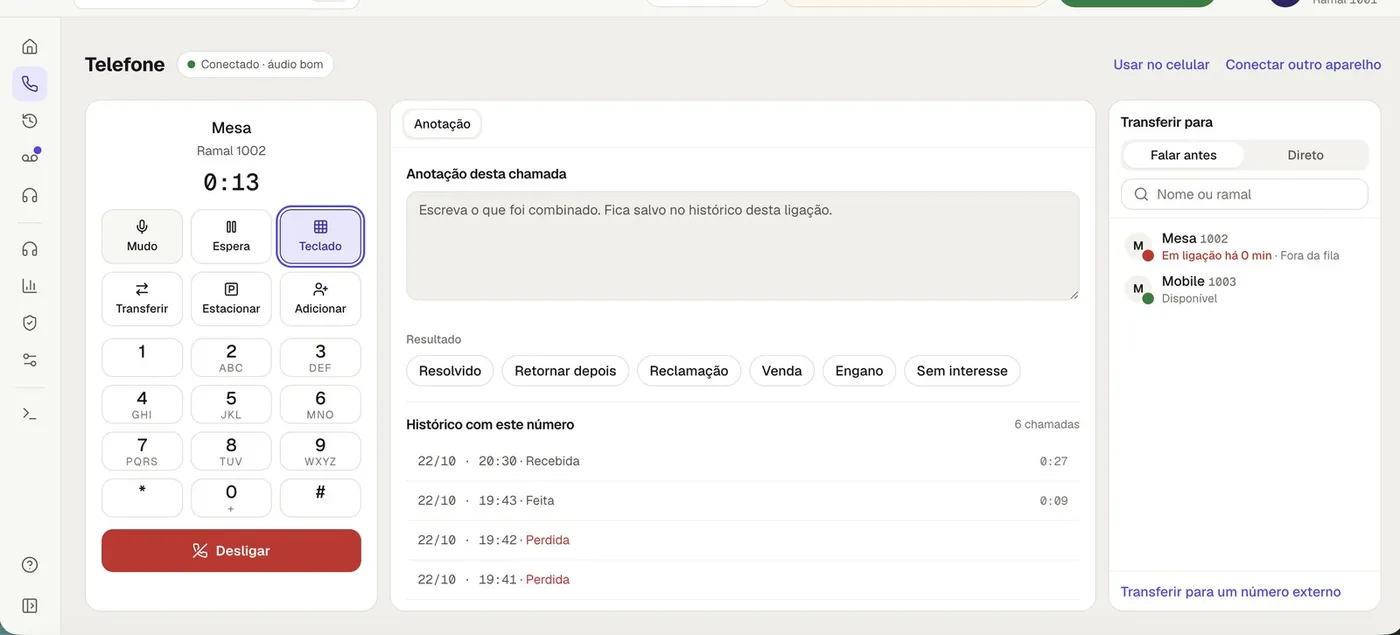
Task: Tap the hash keypad key
Action: pyautogui.click(x=320, y=498)
